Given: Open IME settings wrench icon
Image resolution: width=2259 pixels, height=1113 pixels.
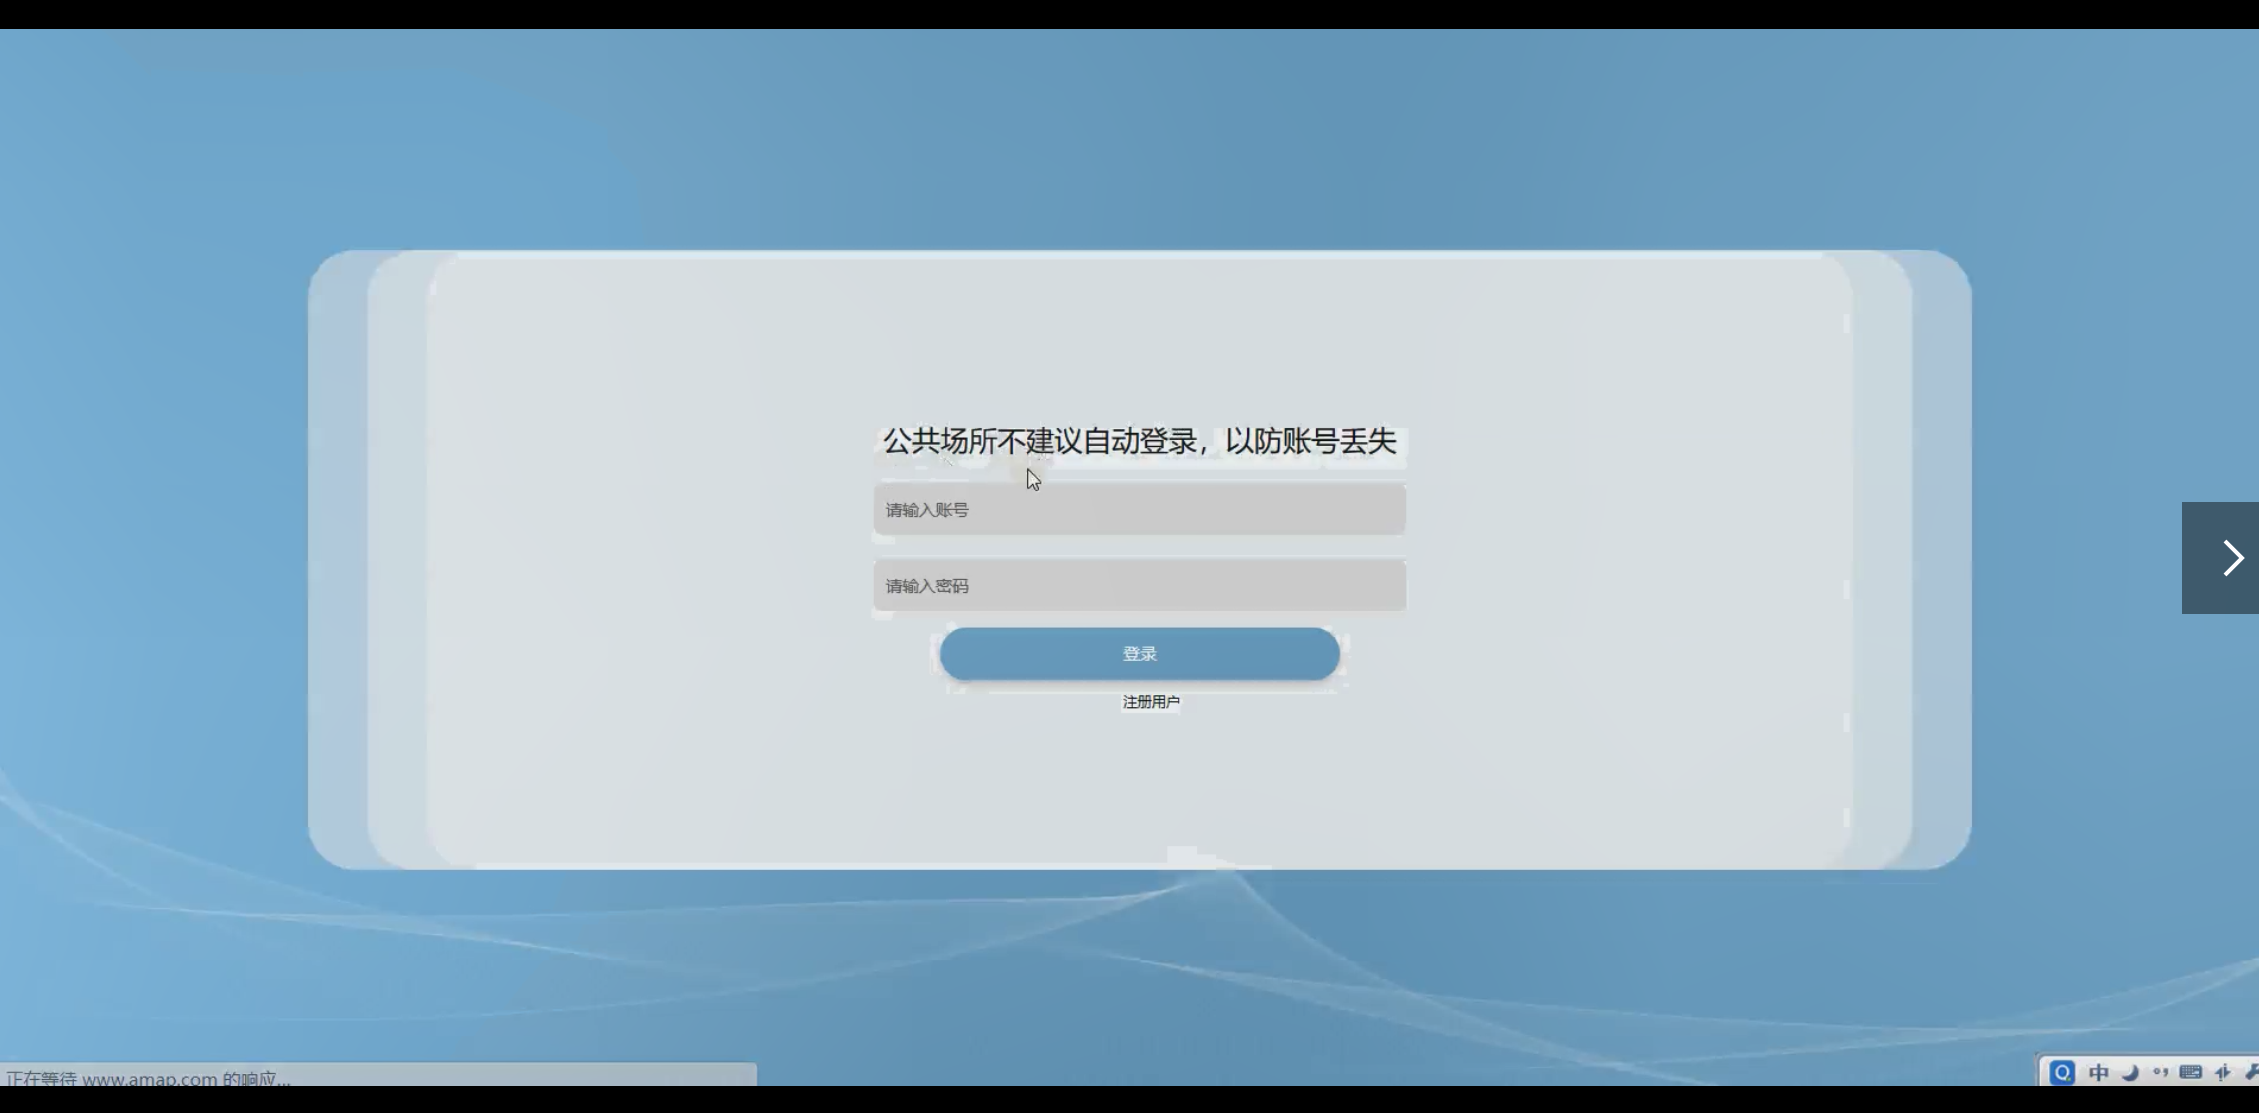Looking at the screenshot, I should point(2250,1072).
